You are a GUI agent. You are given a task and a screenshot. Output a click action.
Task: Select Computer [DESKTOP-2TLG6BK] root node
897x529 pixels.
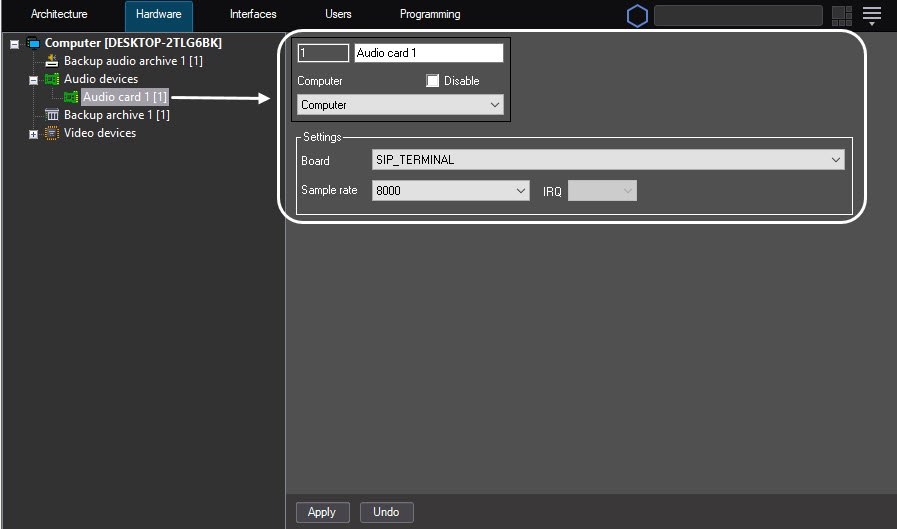(x=133, y=43)
